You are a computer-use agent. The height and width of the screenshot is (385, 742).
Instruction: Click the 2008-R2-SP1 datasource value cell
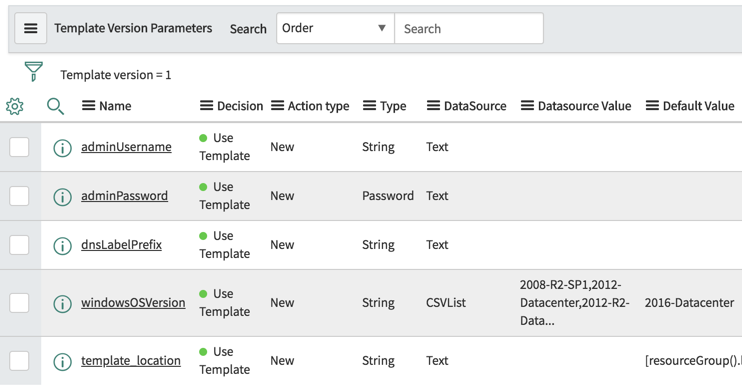pyautogui.click(x=574, y=303)
